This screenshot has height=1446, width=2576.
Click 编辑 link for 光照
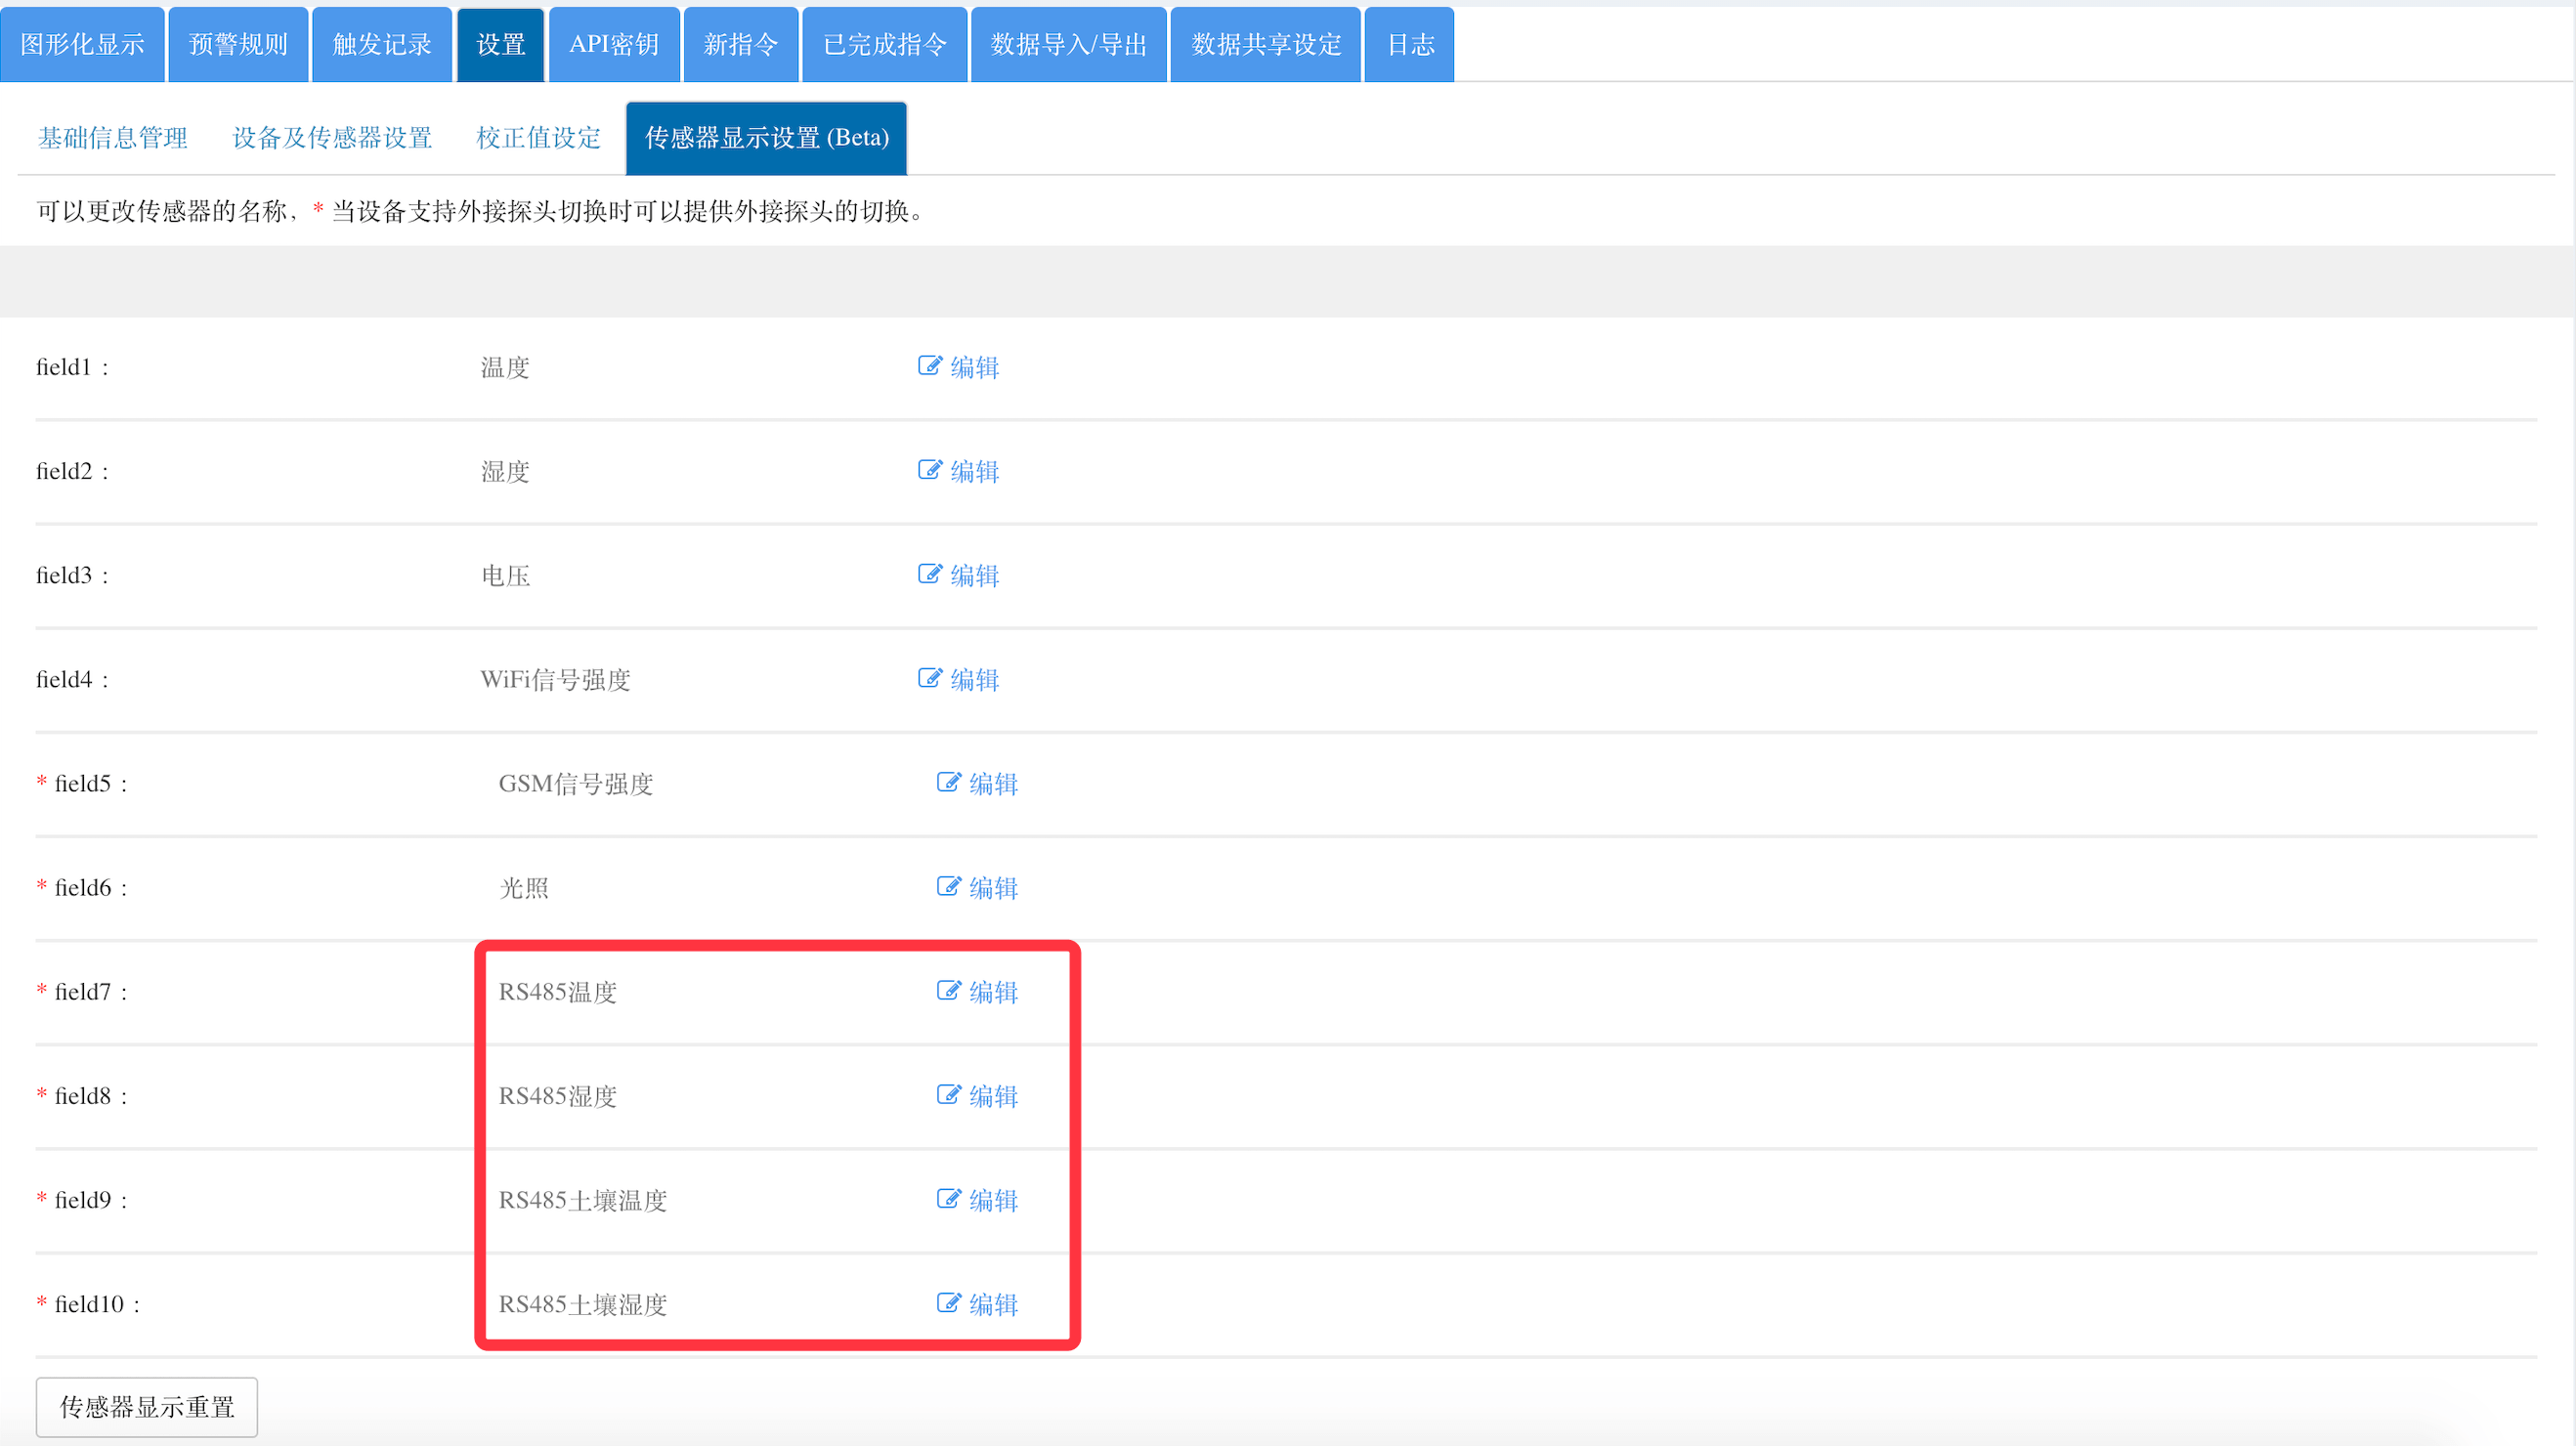(x=994, y=887)
